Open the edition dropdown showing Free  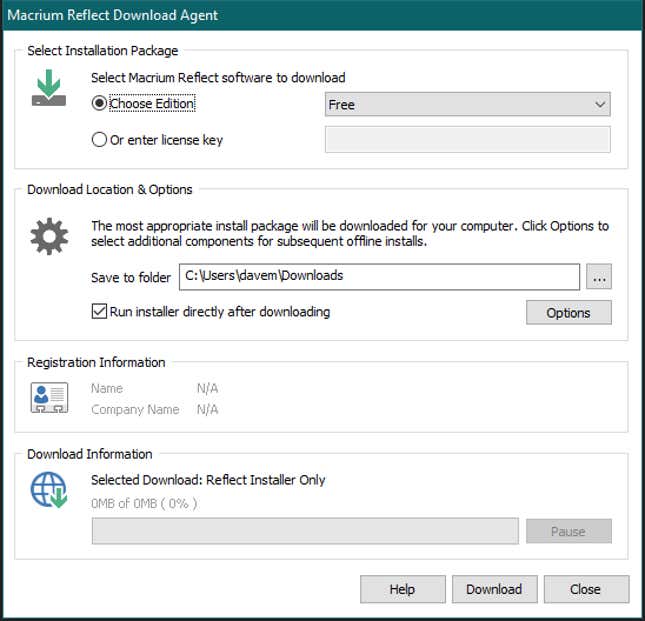(x=467, y=104)
